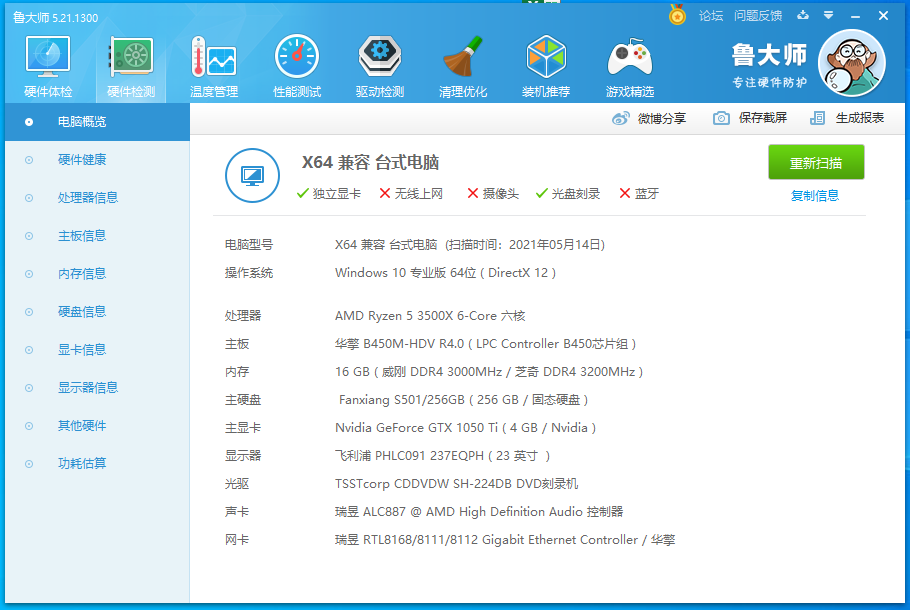Share to Weibo via 微博分享

click(649, 118)
